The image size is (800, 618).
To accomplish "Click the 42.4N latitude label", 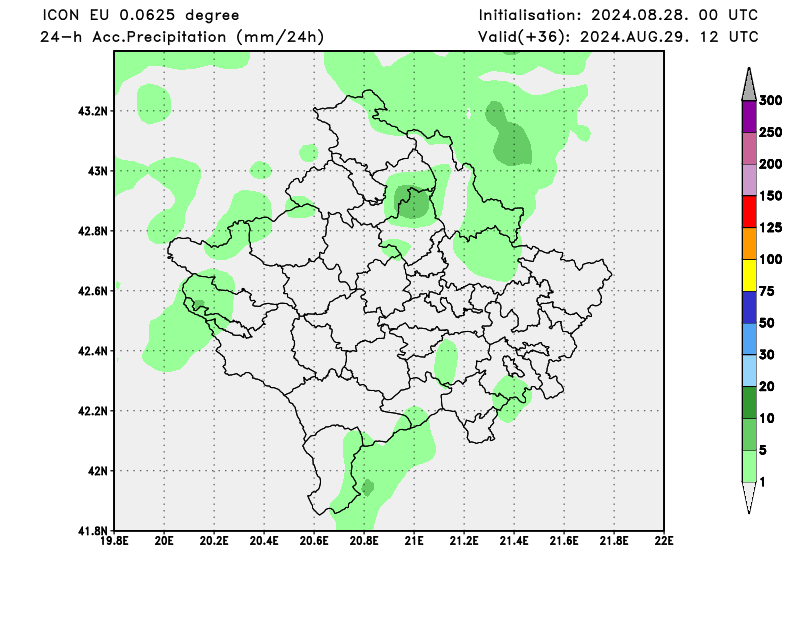I will [92, 351].
